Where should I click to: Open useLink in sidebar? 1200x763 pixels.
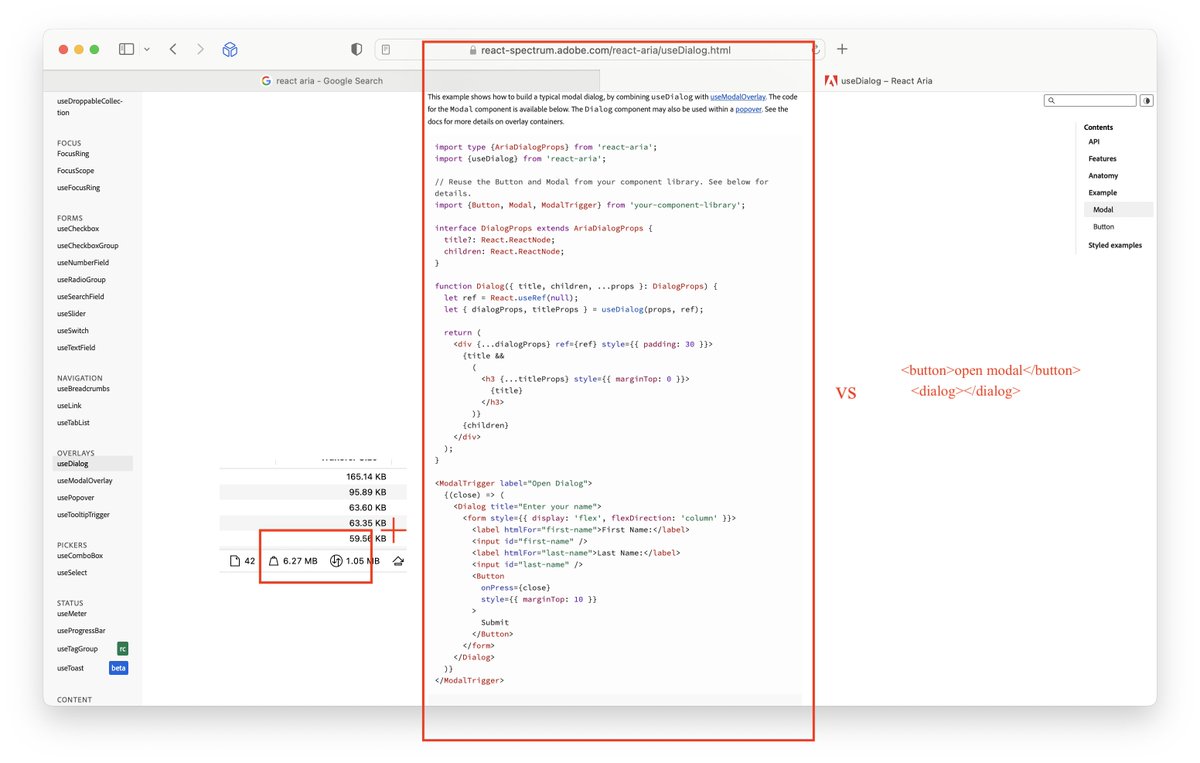pos(69,406)
